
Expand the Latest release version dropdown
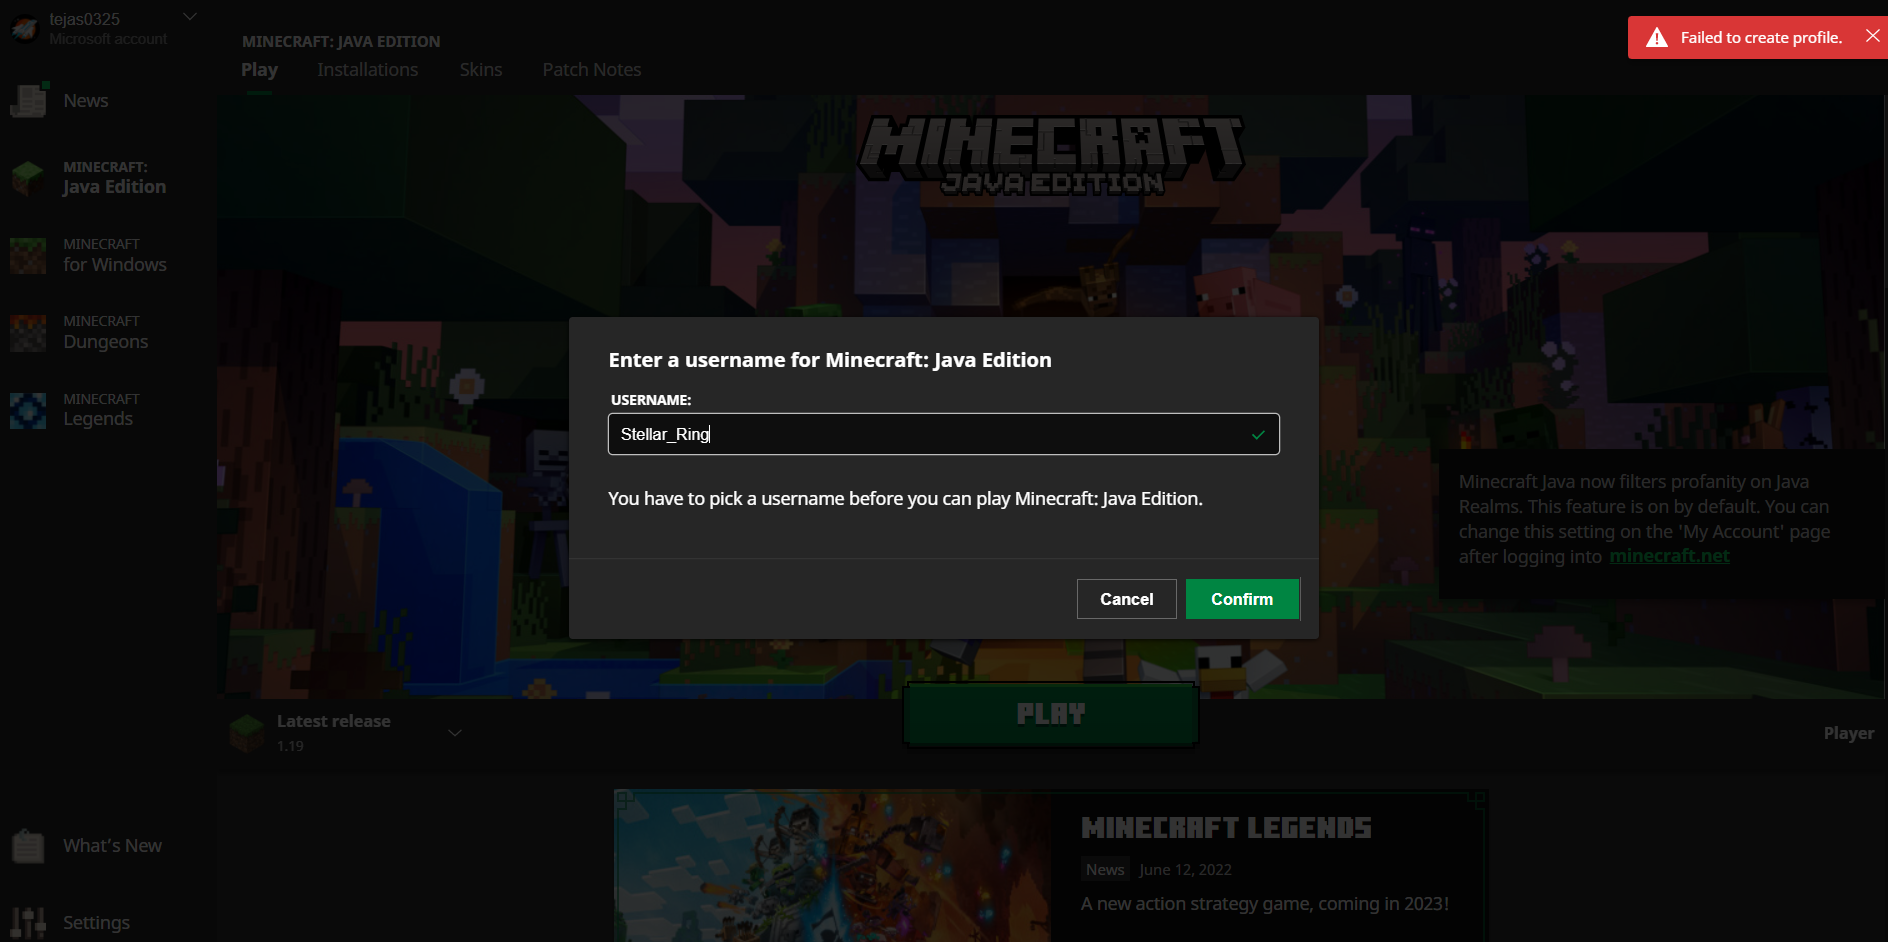coord(455,733)
